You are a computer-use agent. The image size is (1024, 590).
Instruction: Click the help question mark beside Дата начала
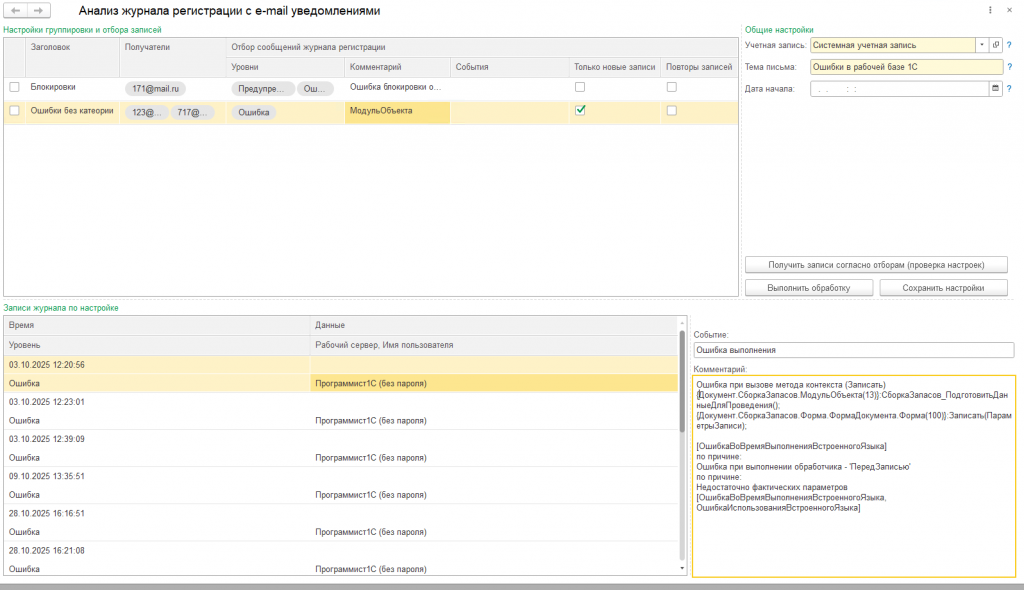[x=1009, y=88]
